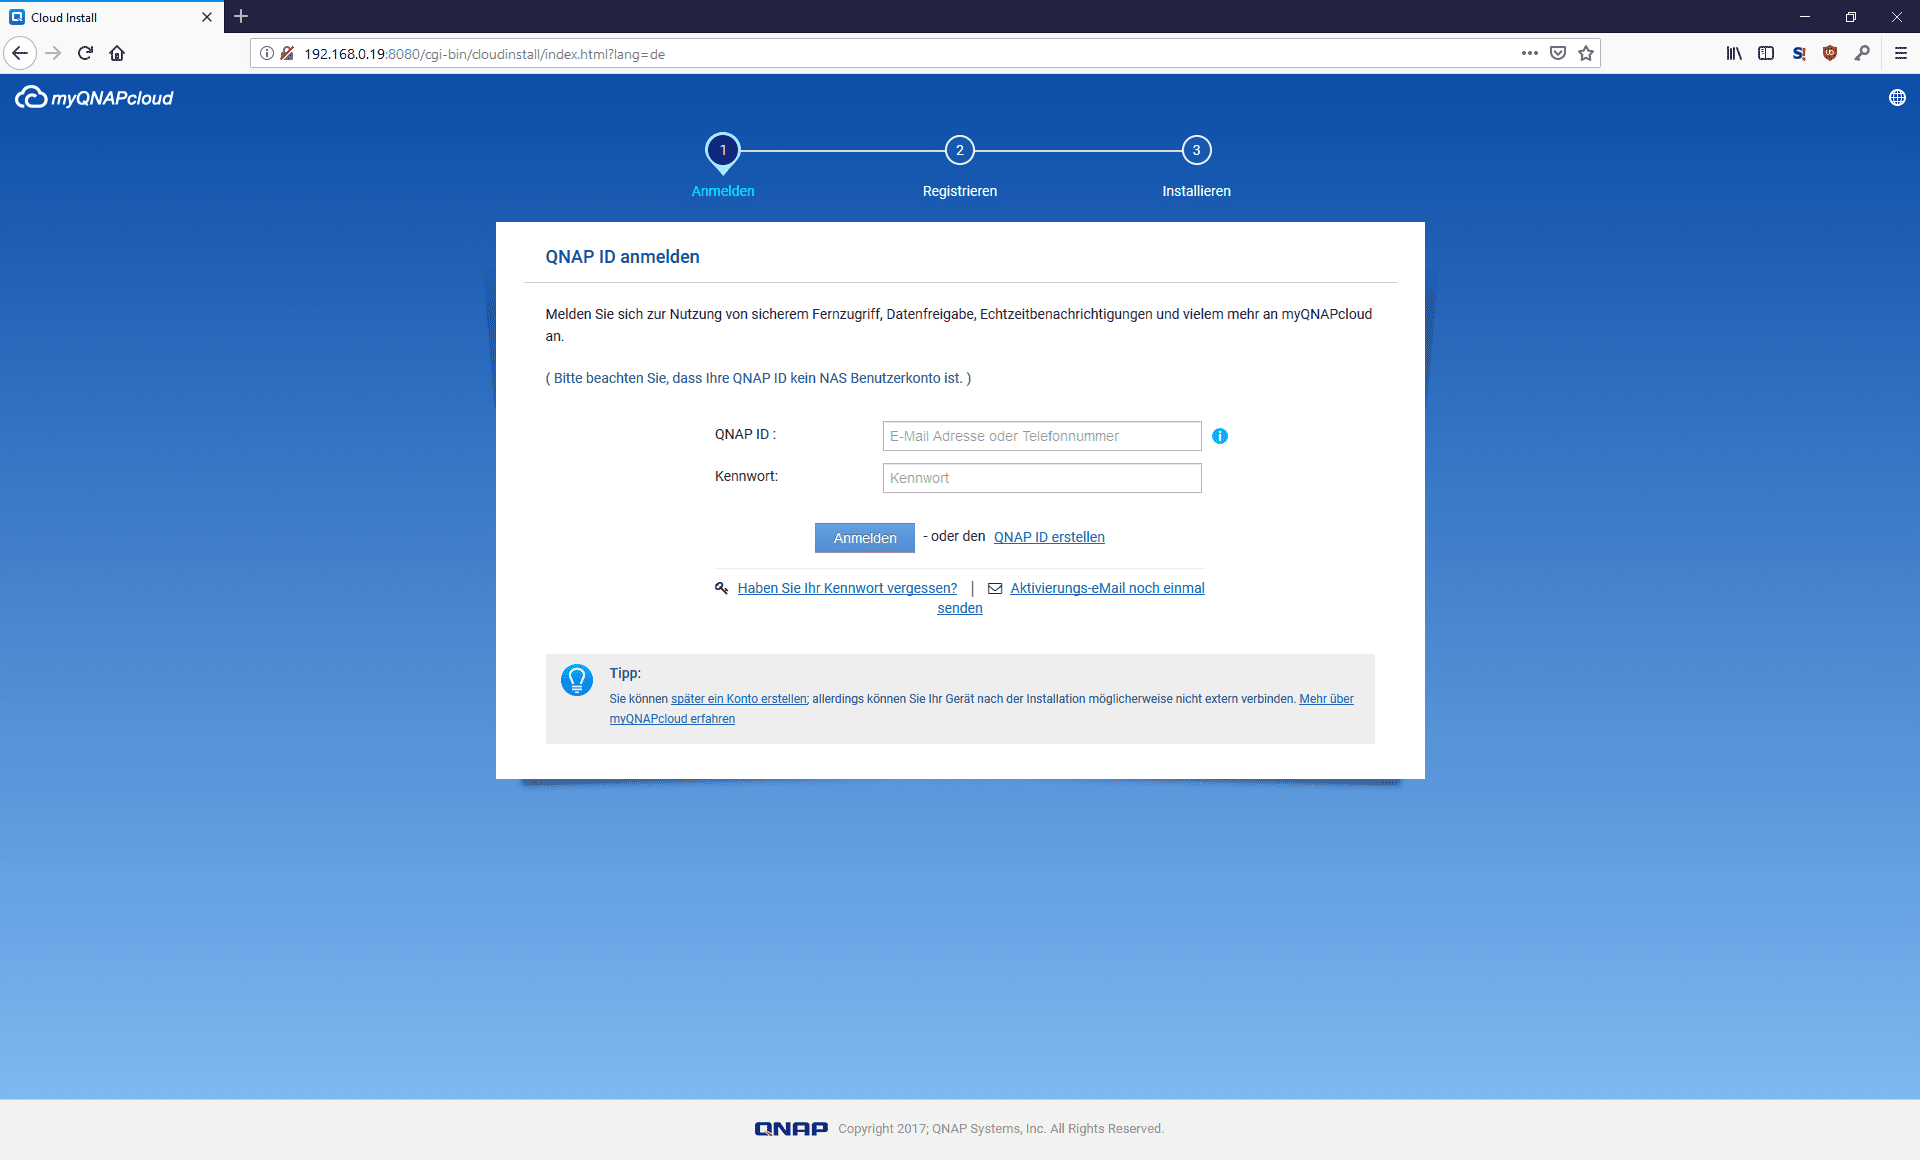Open the QNAP ID erstellen link
The height and width of the screenshot is (1160, 1920).
pyautogui.click(x=1048, y=537)
